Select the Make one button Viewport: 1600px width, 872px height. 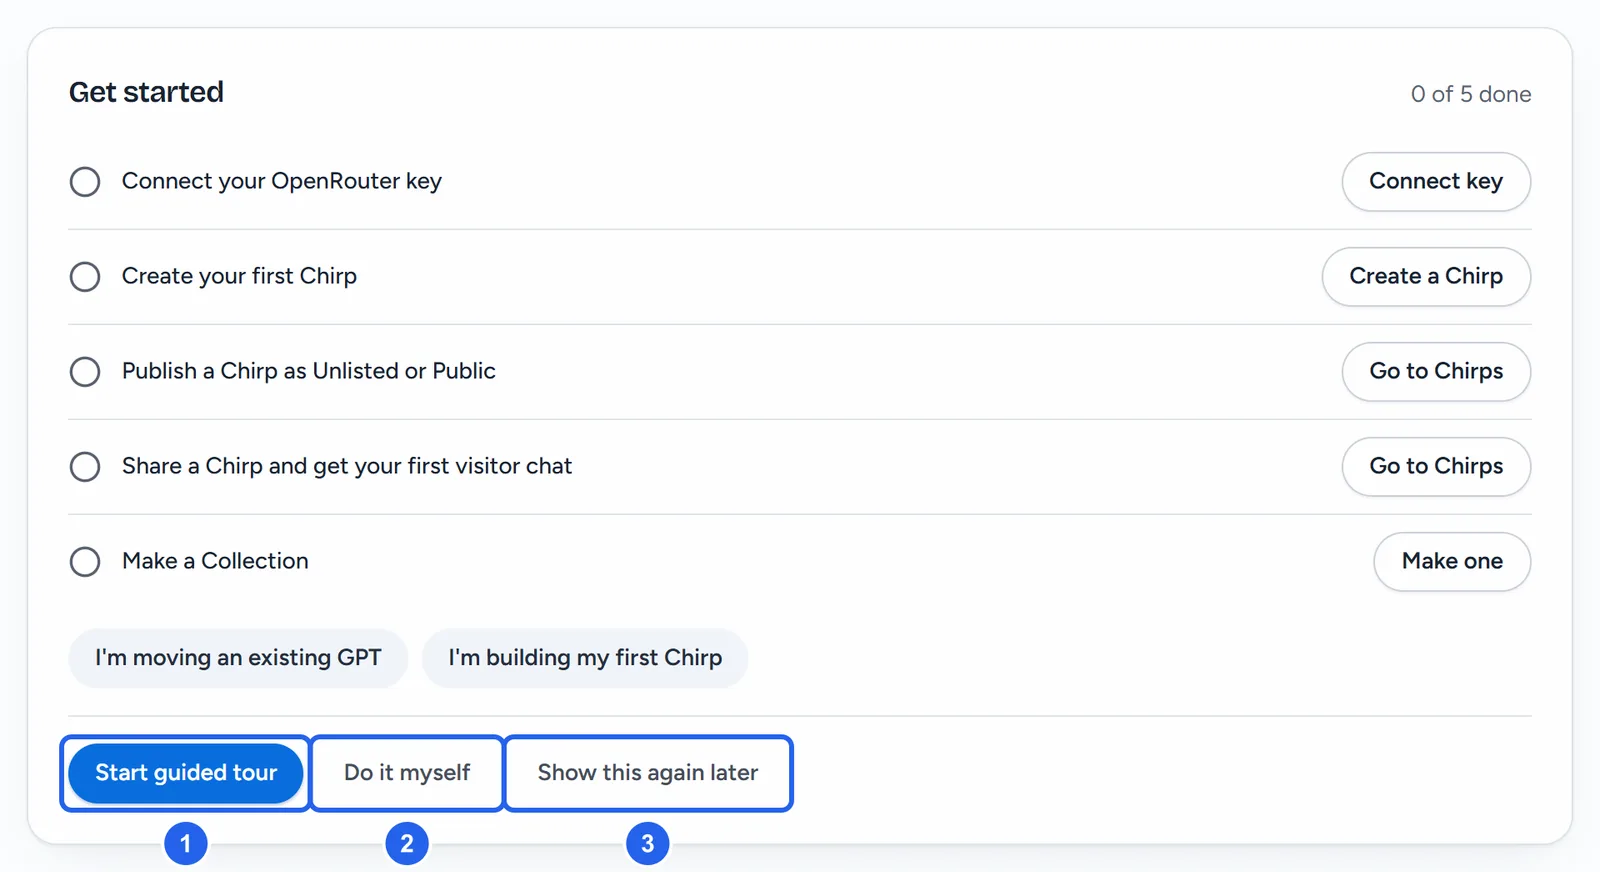click(x=1452, y=562)
